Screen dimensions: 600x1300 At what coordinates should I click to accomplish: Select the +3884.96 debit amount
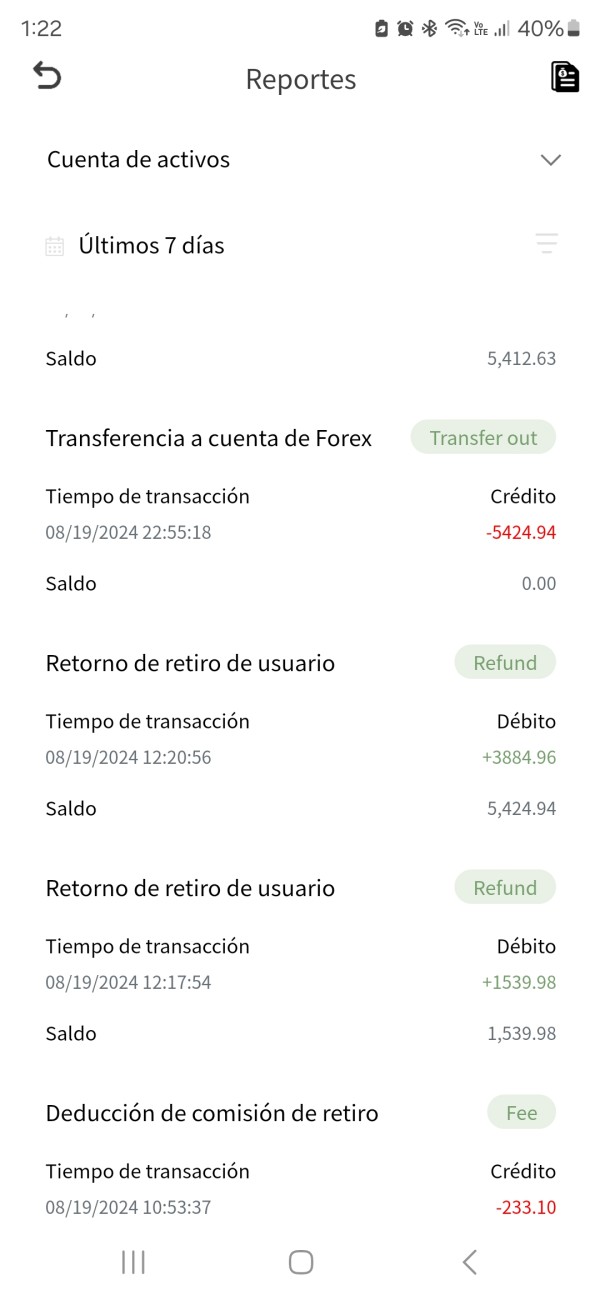point(519,758)
